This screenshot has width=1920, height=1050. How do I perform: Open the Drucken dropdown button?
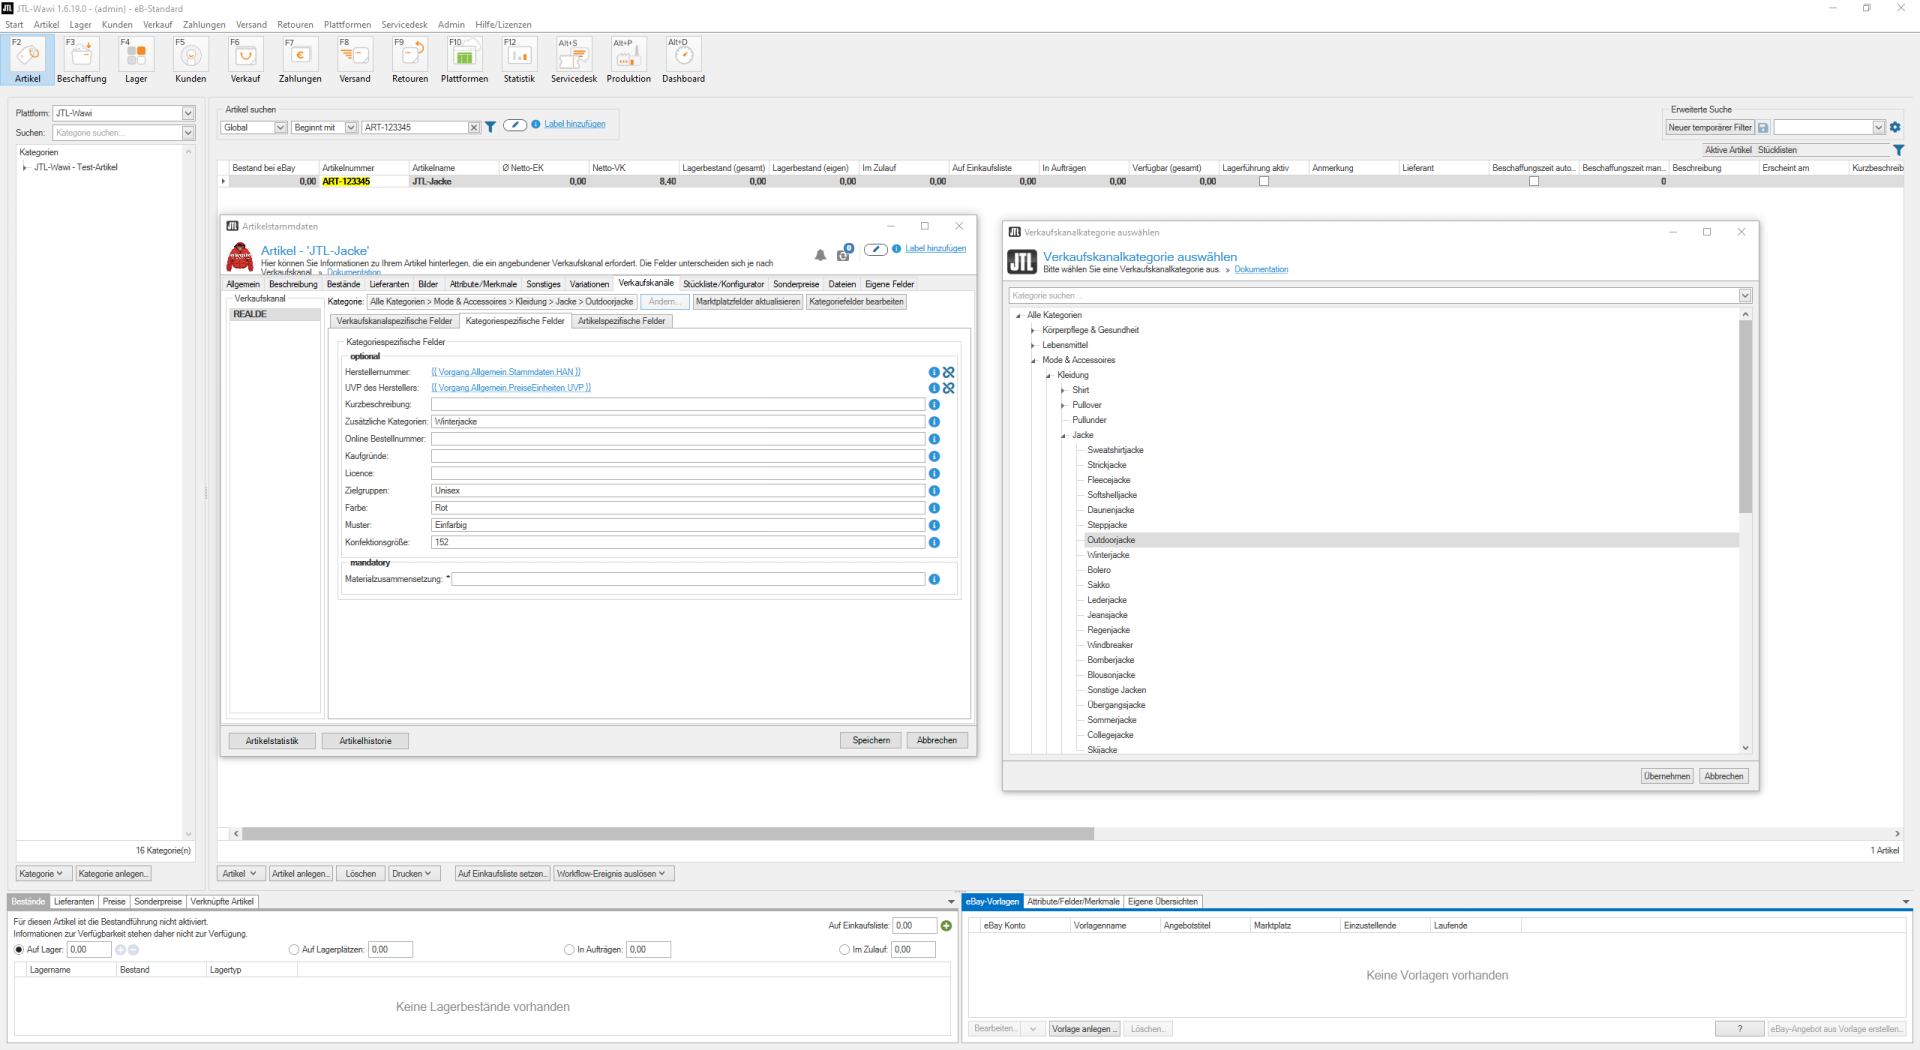click(x=412, y=874)
